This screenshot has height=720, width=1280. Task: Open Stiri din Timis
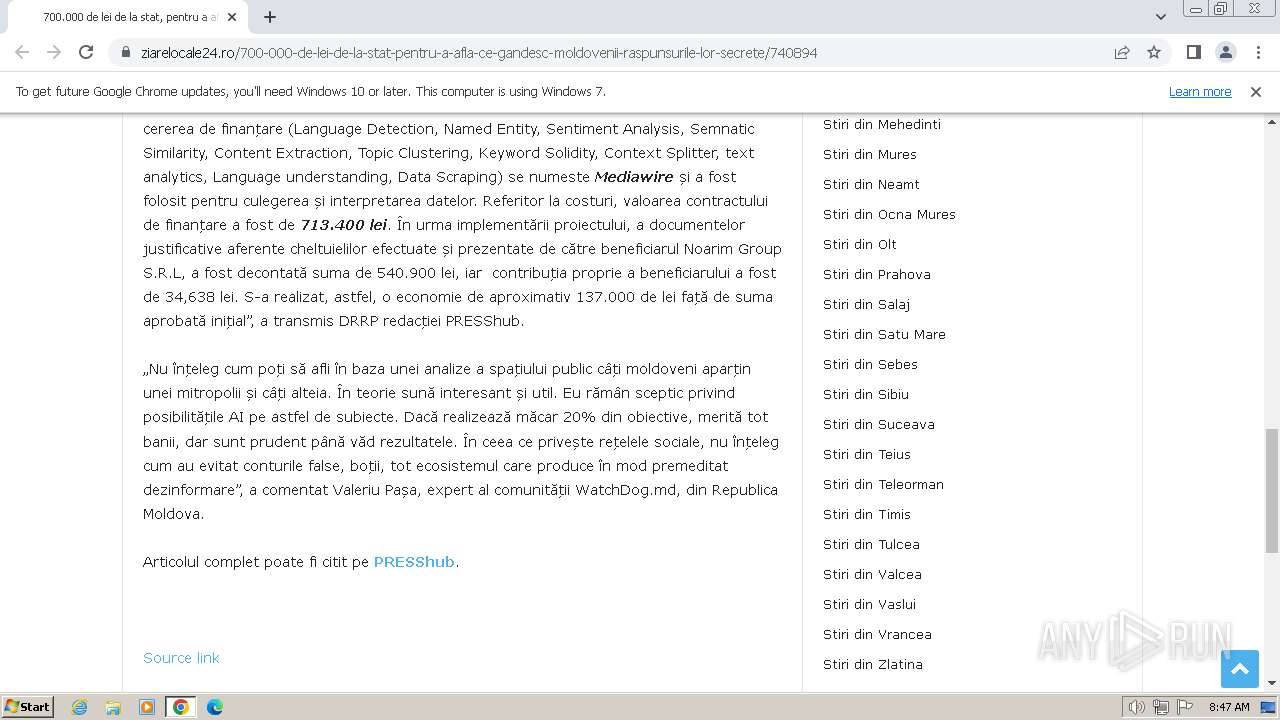pyautogui.click(x=867, y=514)
